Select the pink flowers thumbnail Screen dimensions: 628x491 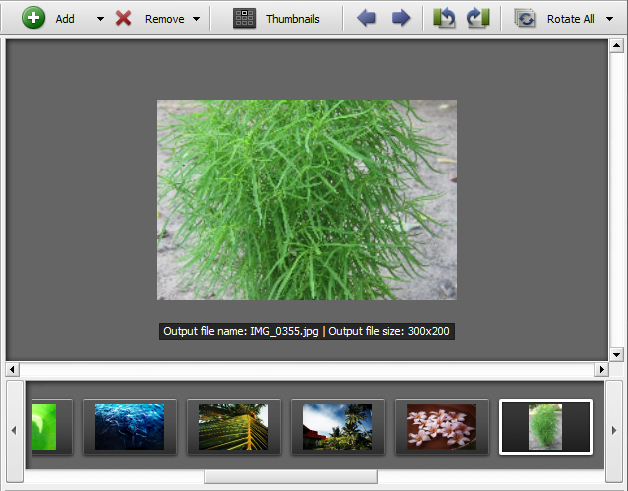coord(442,427)
